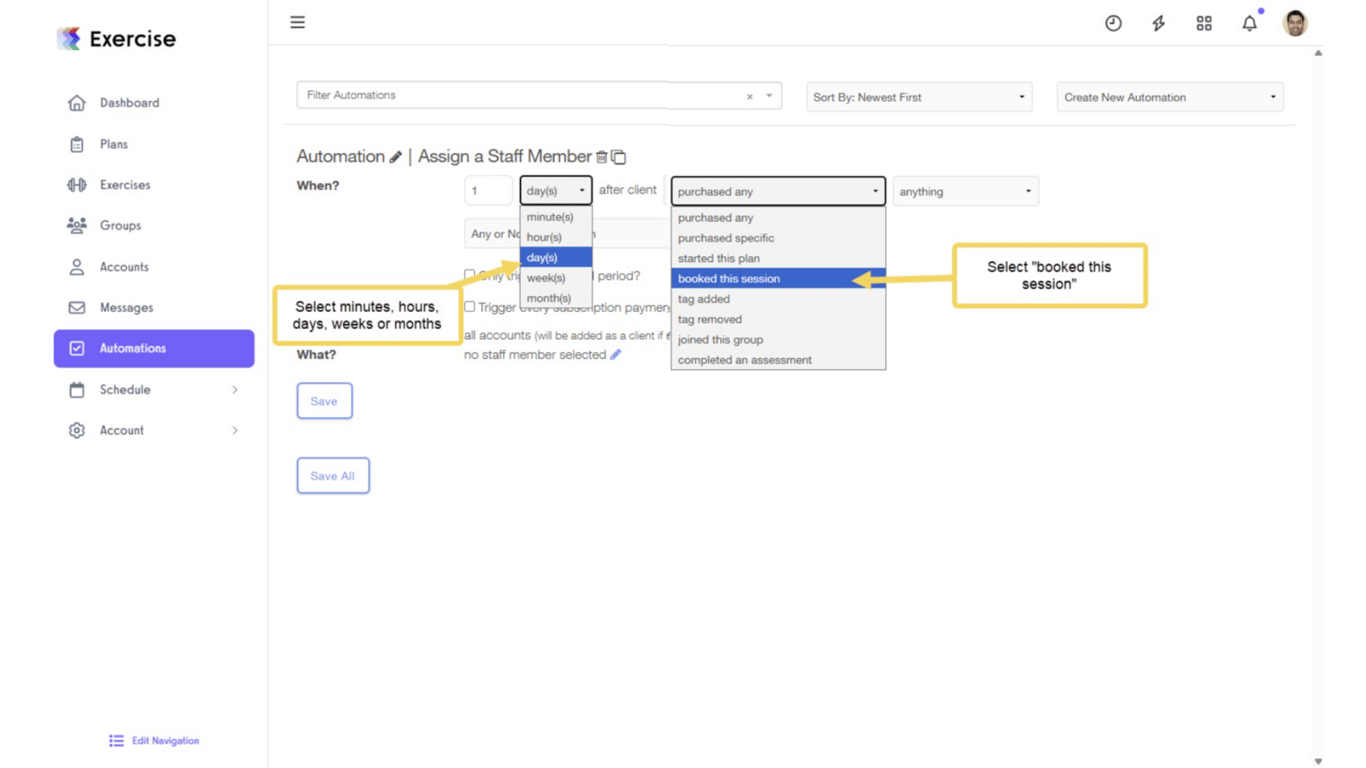Open the Sort By Newest First dropdown
Image resolution: width=1366 pixels, height=768 pixels.
tap(917, 96)
